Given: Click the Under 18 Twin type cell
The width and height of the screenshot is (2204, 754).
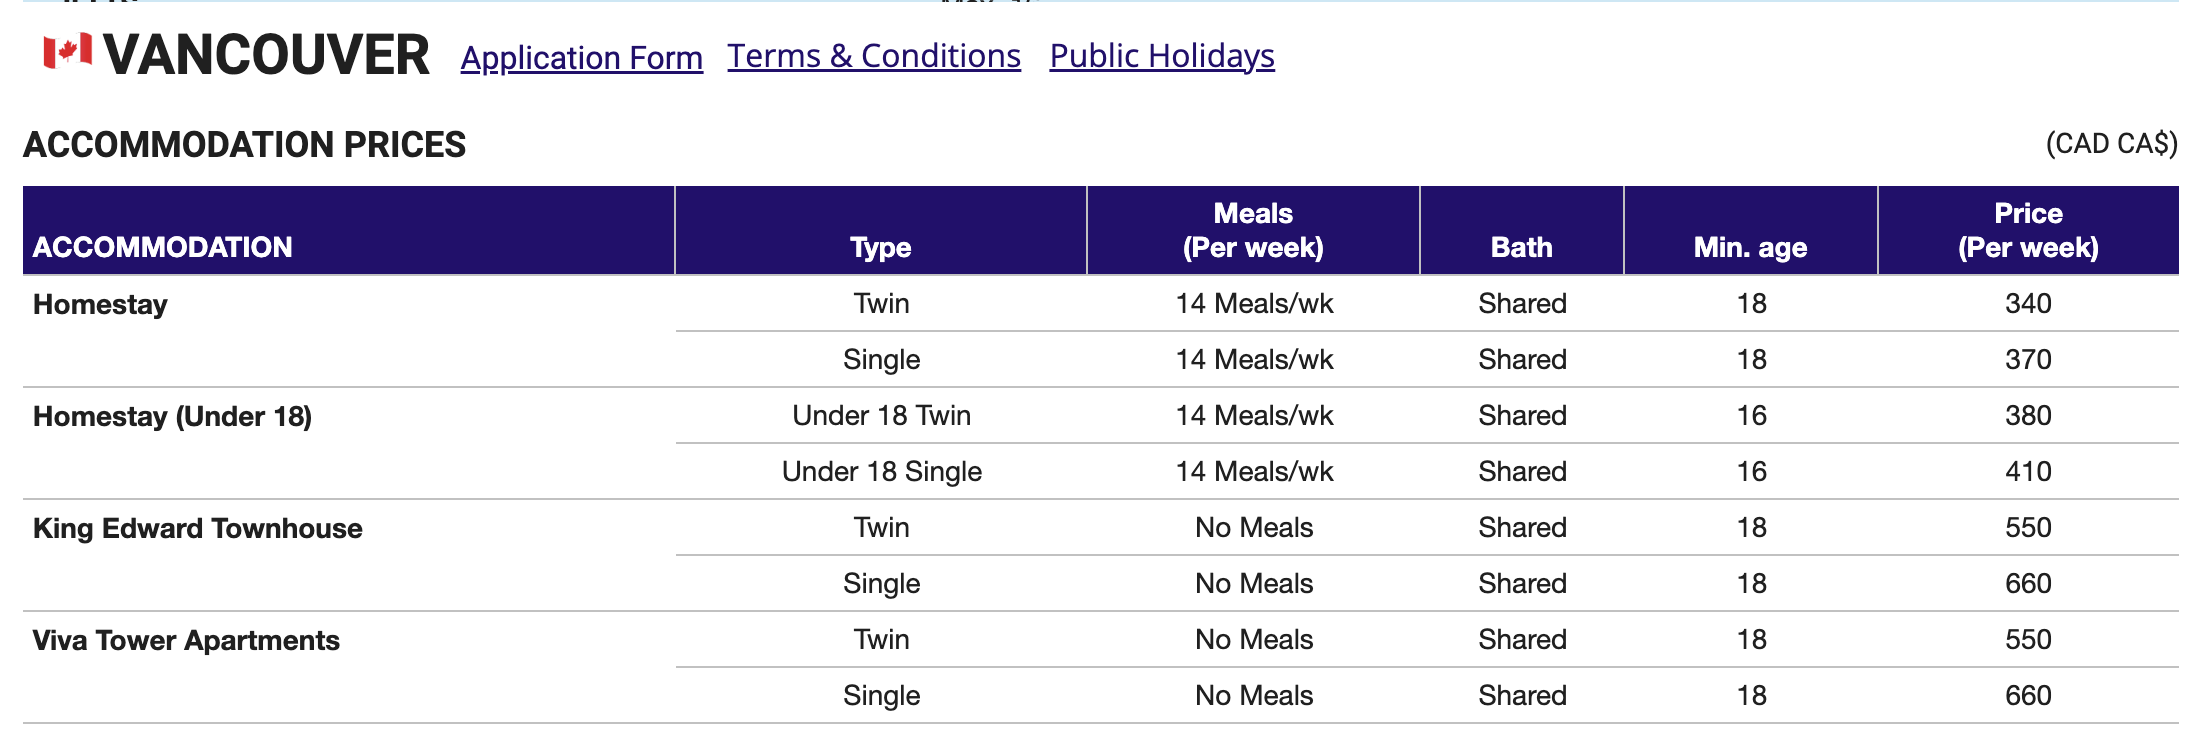Looking at the screenshot, I should coord(881,415).
